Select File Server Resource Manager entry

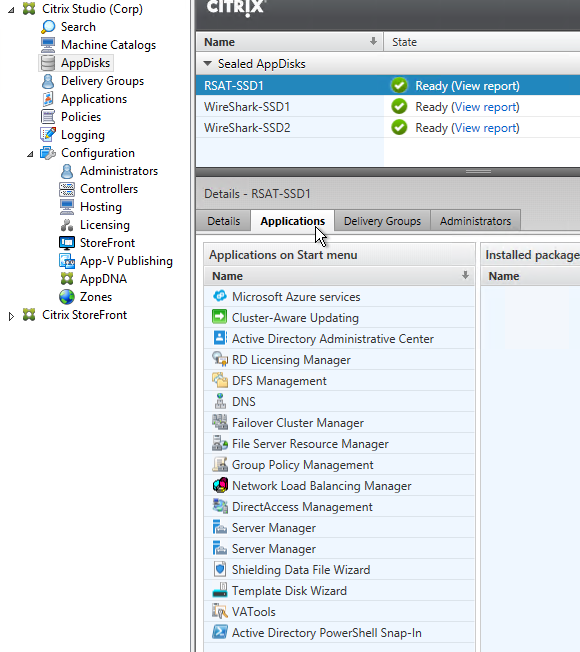(339, 443)
